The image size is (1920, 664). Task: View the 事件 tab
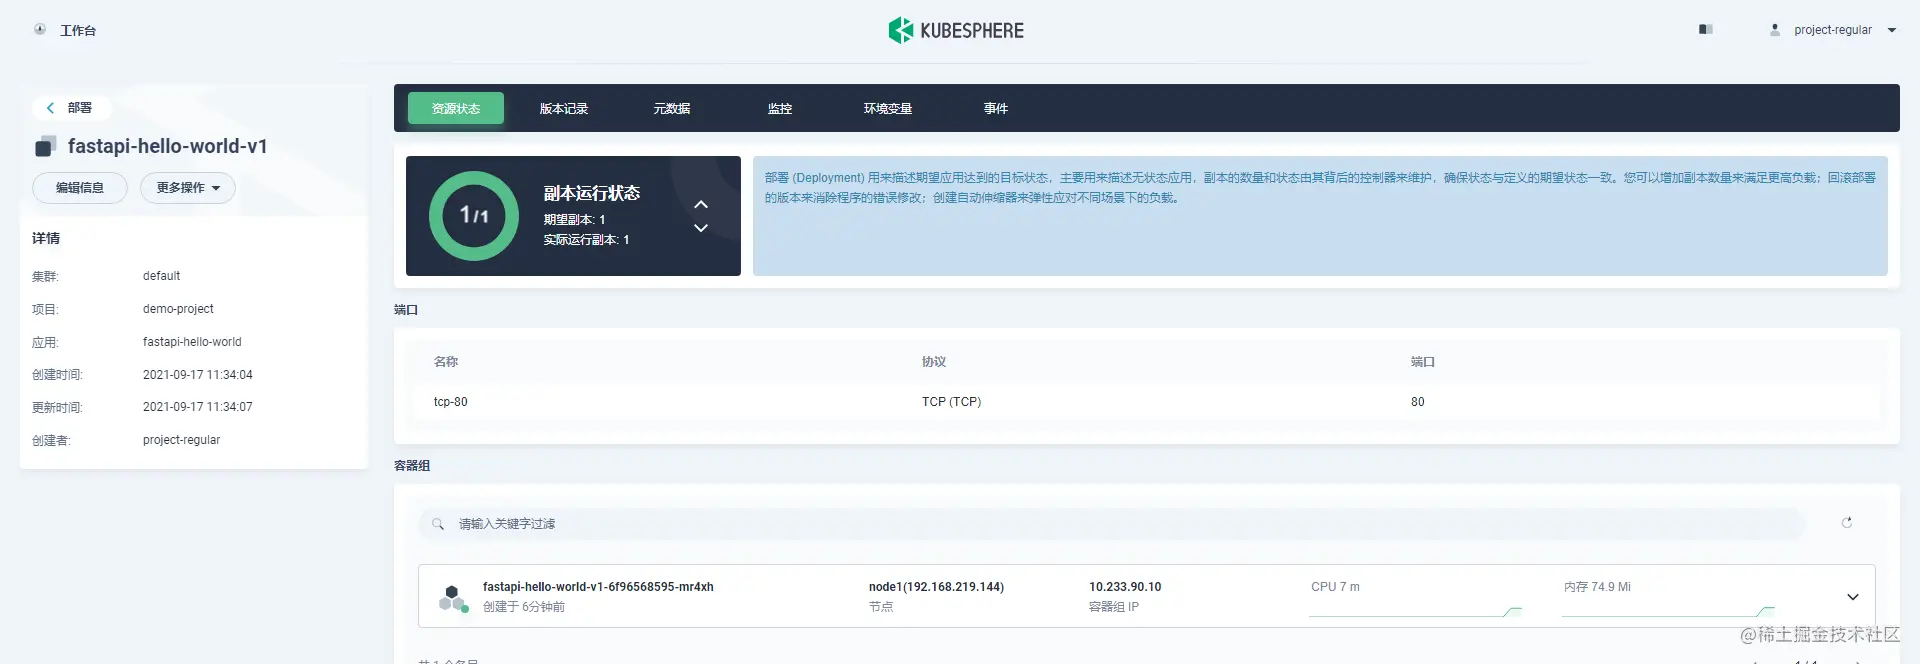click(996, 108)
